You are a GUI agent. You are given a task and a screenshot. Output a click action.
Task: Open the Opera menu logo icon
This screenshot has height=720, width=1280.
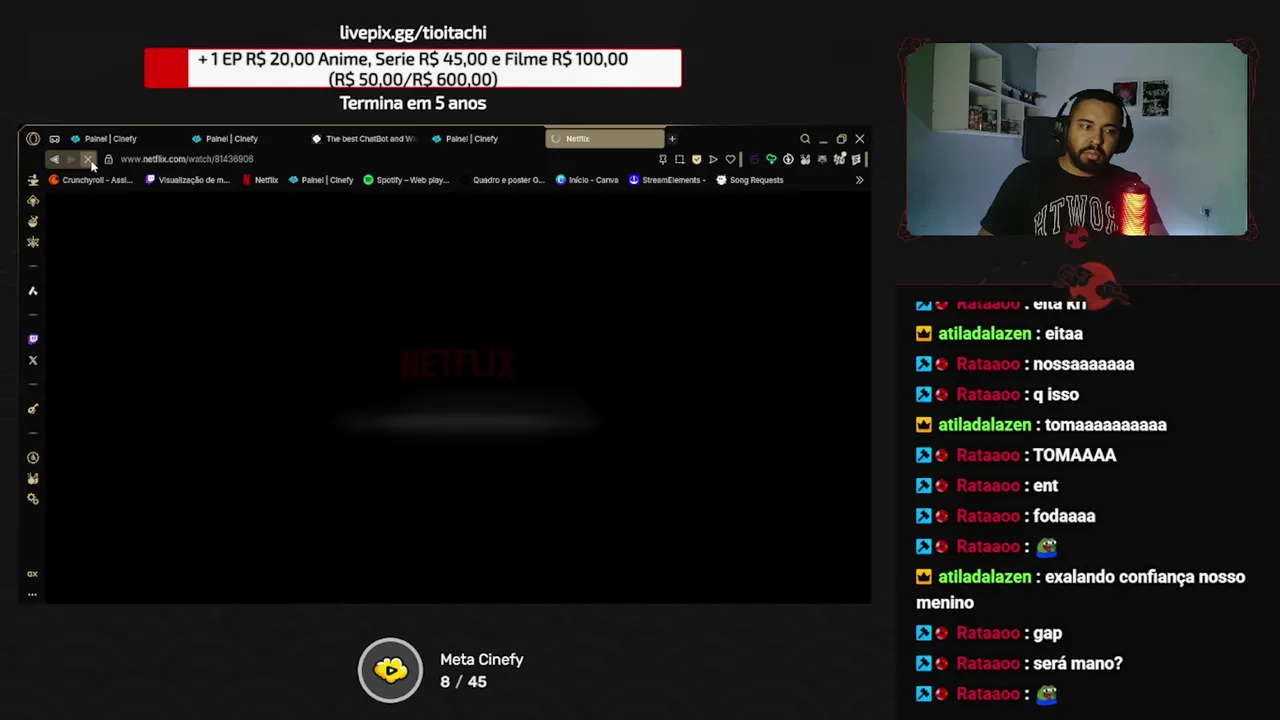(33, 139)
